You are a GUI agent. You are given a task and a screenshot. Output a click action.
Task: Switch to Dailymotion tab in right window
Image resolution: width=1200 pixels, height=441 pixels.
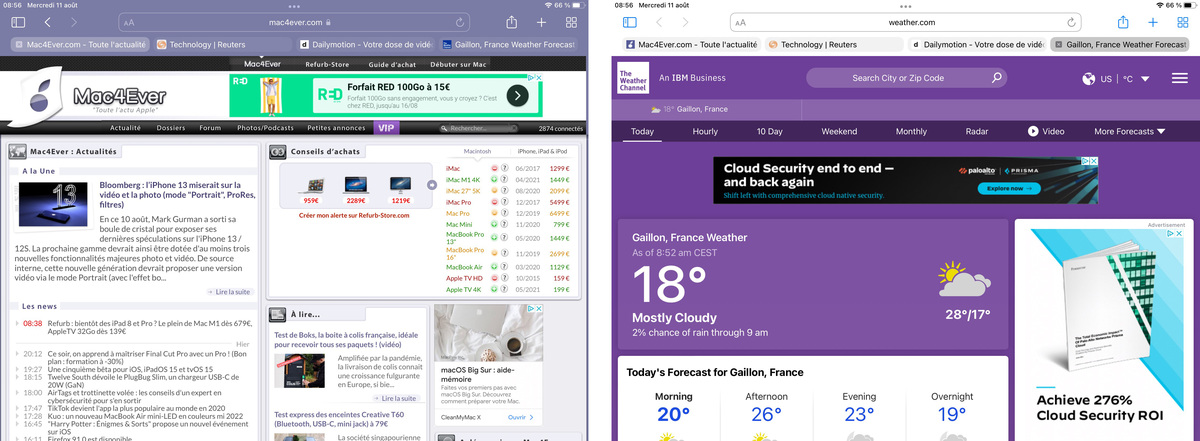(x=977, y=44)
